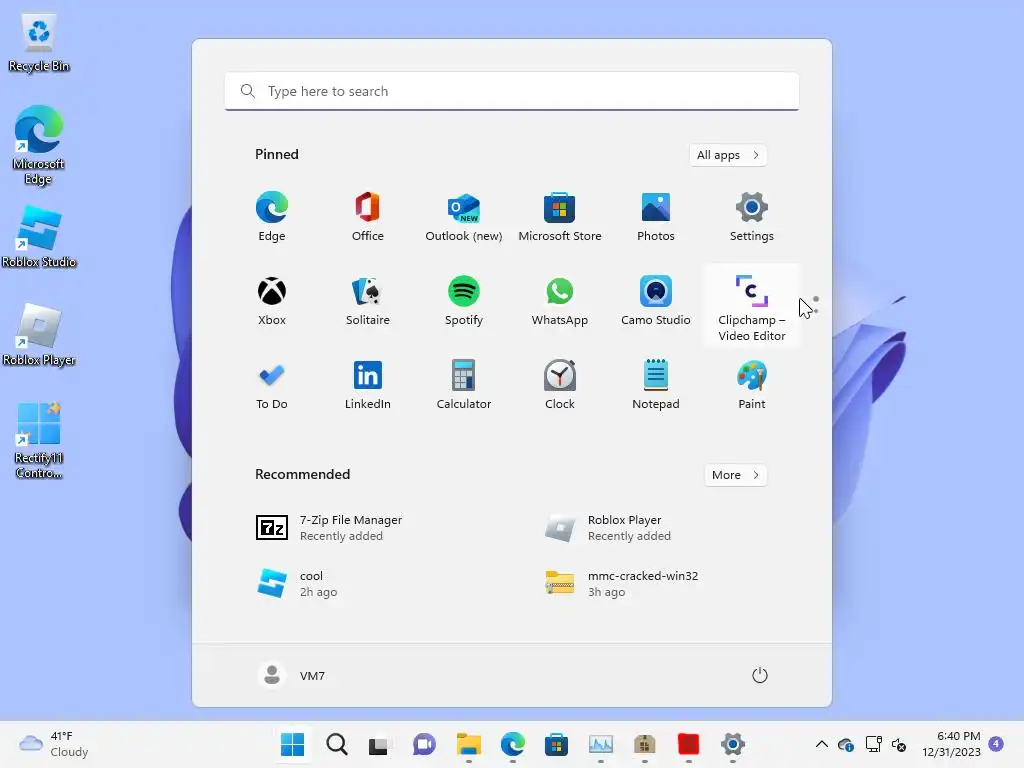Image resolution: width=1024 pixels, height=768 pixels.
Task: Select the Roblox Studio desktop shortcut
Action: click(39, 237)
